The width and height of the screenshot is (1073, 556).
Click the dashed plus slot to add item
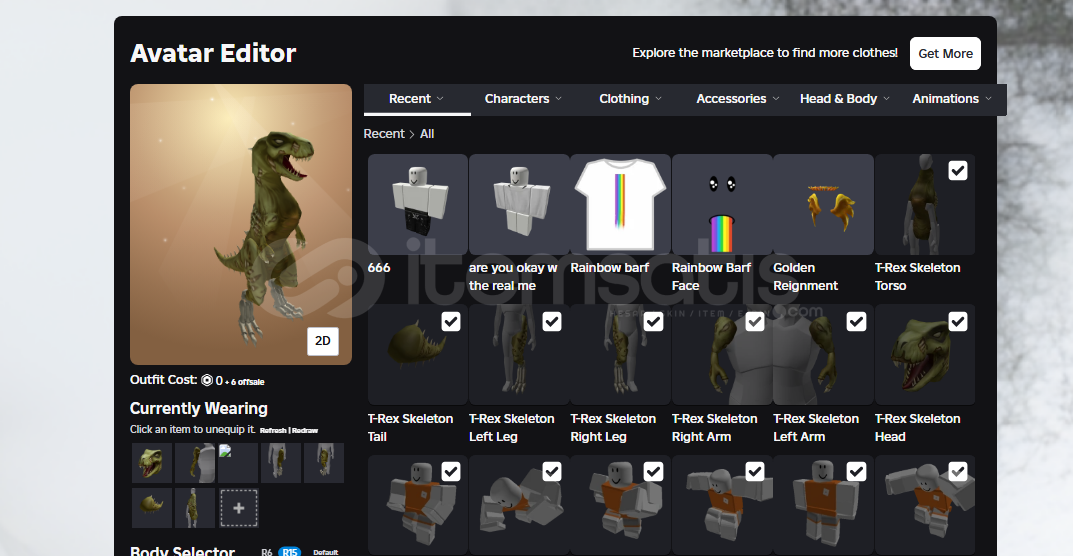[239, 508]
